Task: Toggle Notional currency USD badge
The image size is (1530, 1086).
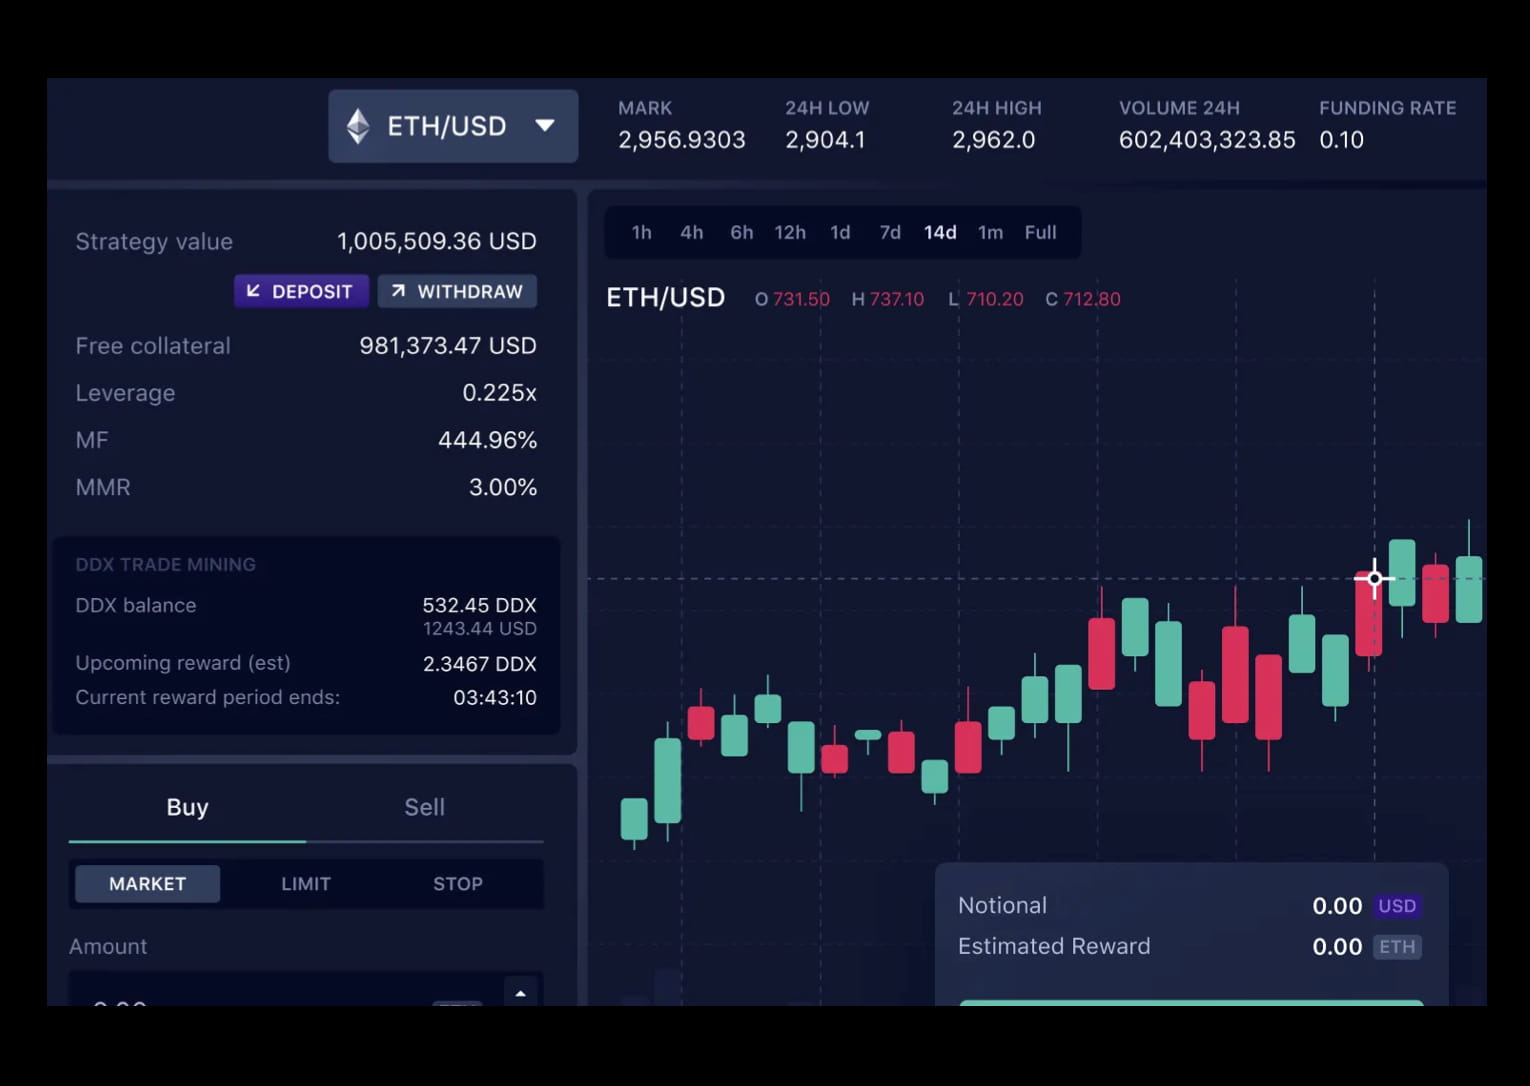Action: click(1396, 906)
